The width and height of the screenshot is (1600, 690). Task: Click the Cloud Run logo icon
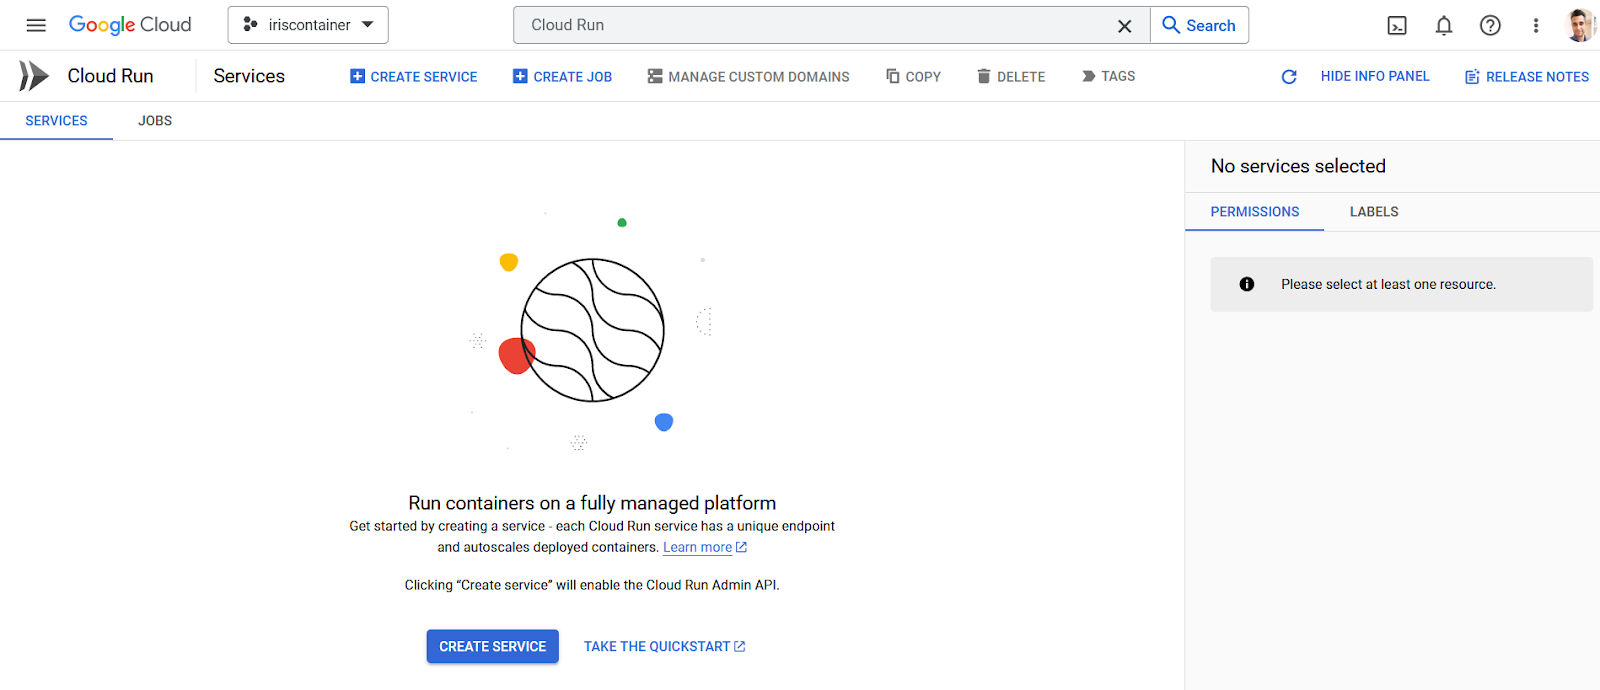(34, 76)
